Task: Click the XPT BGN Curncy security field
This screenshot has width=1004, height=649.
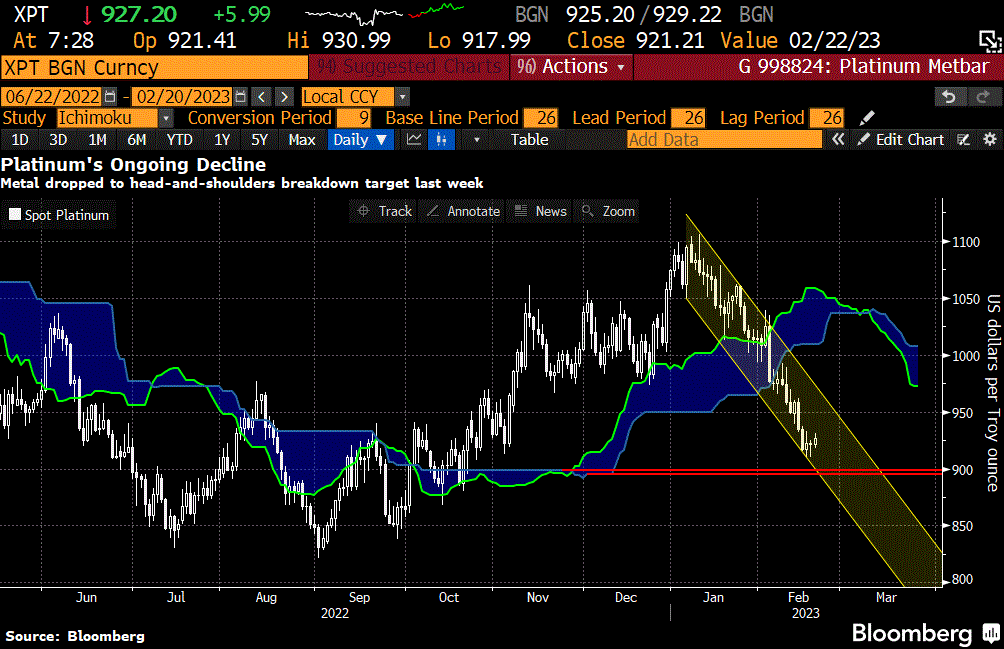Action: pos(154,67)
